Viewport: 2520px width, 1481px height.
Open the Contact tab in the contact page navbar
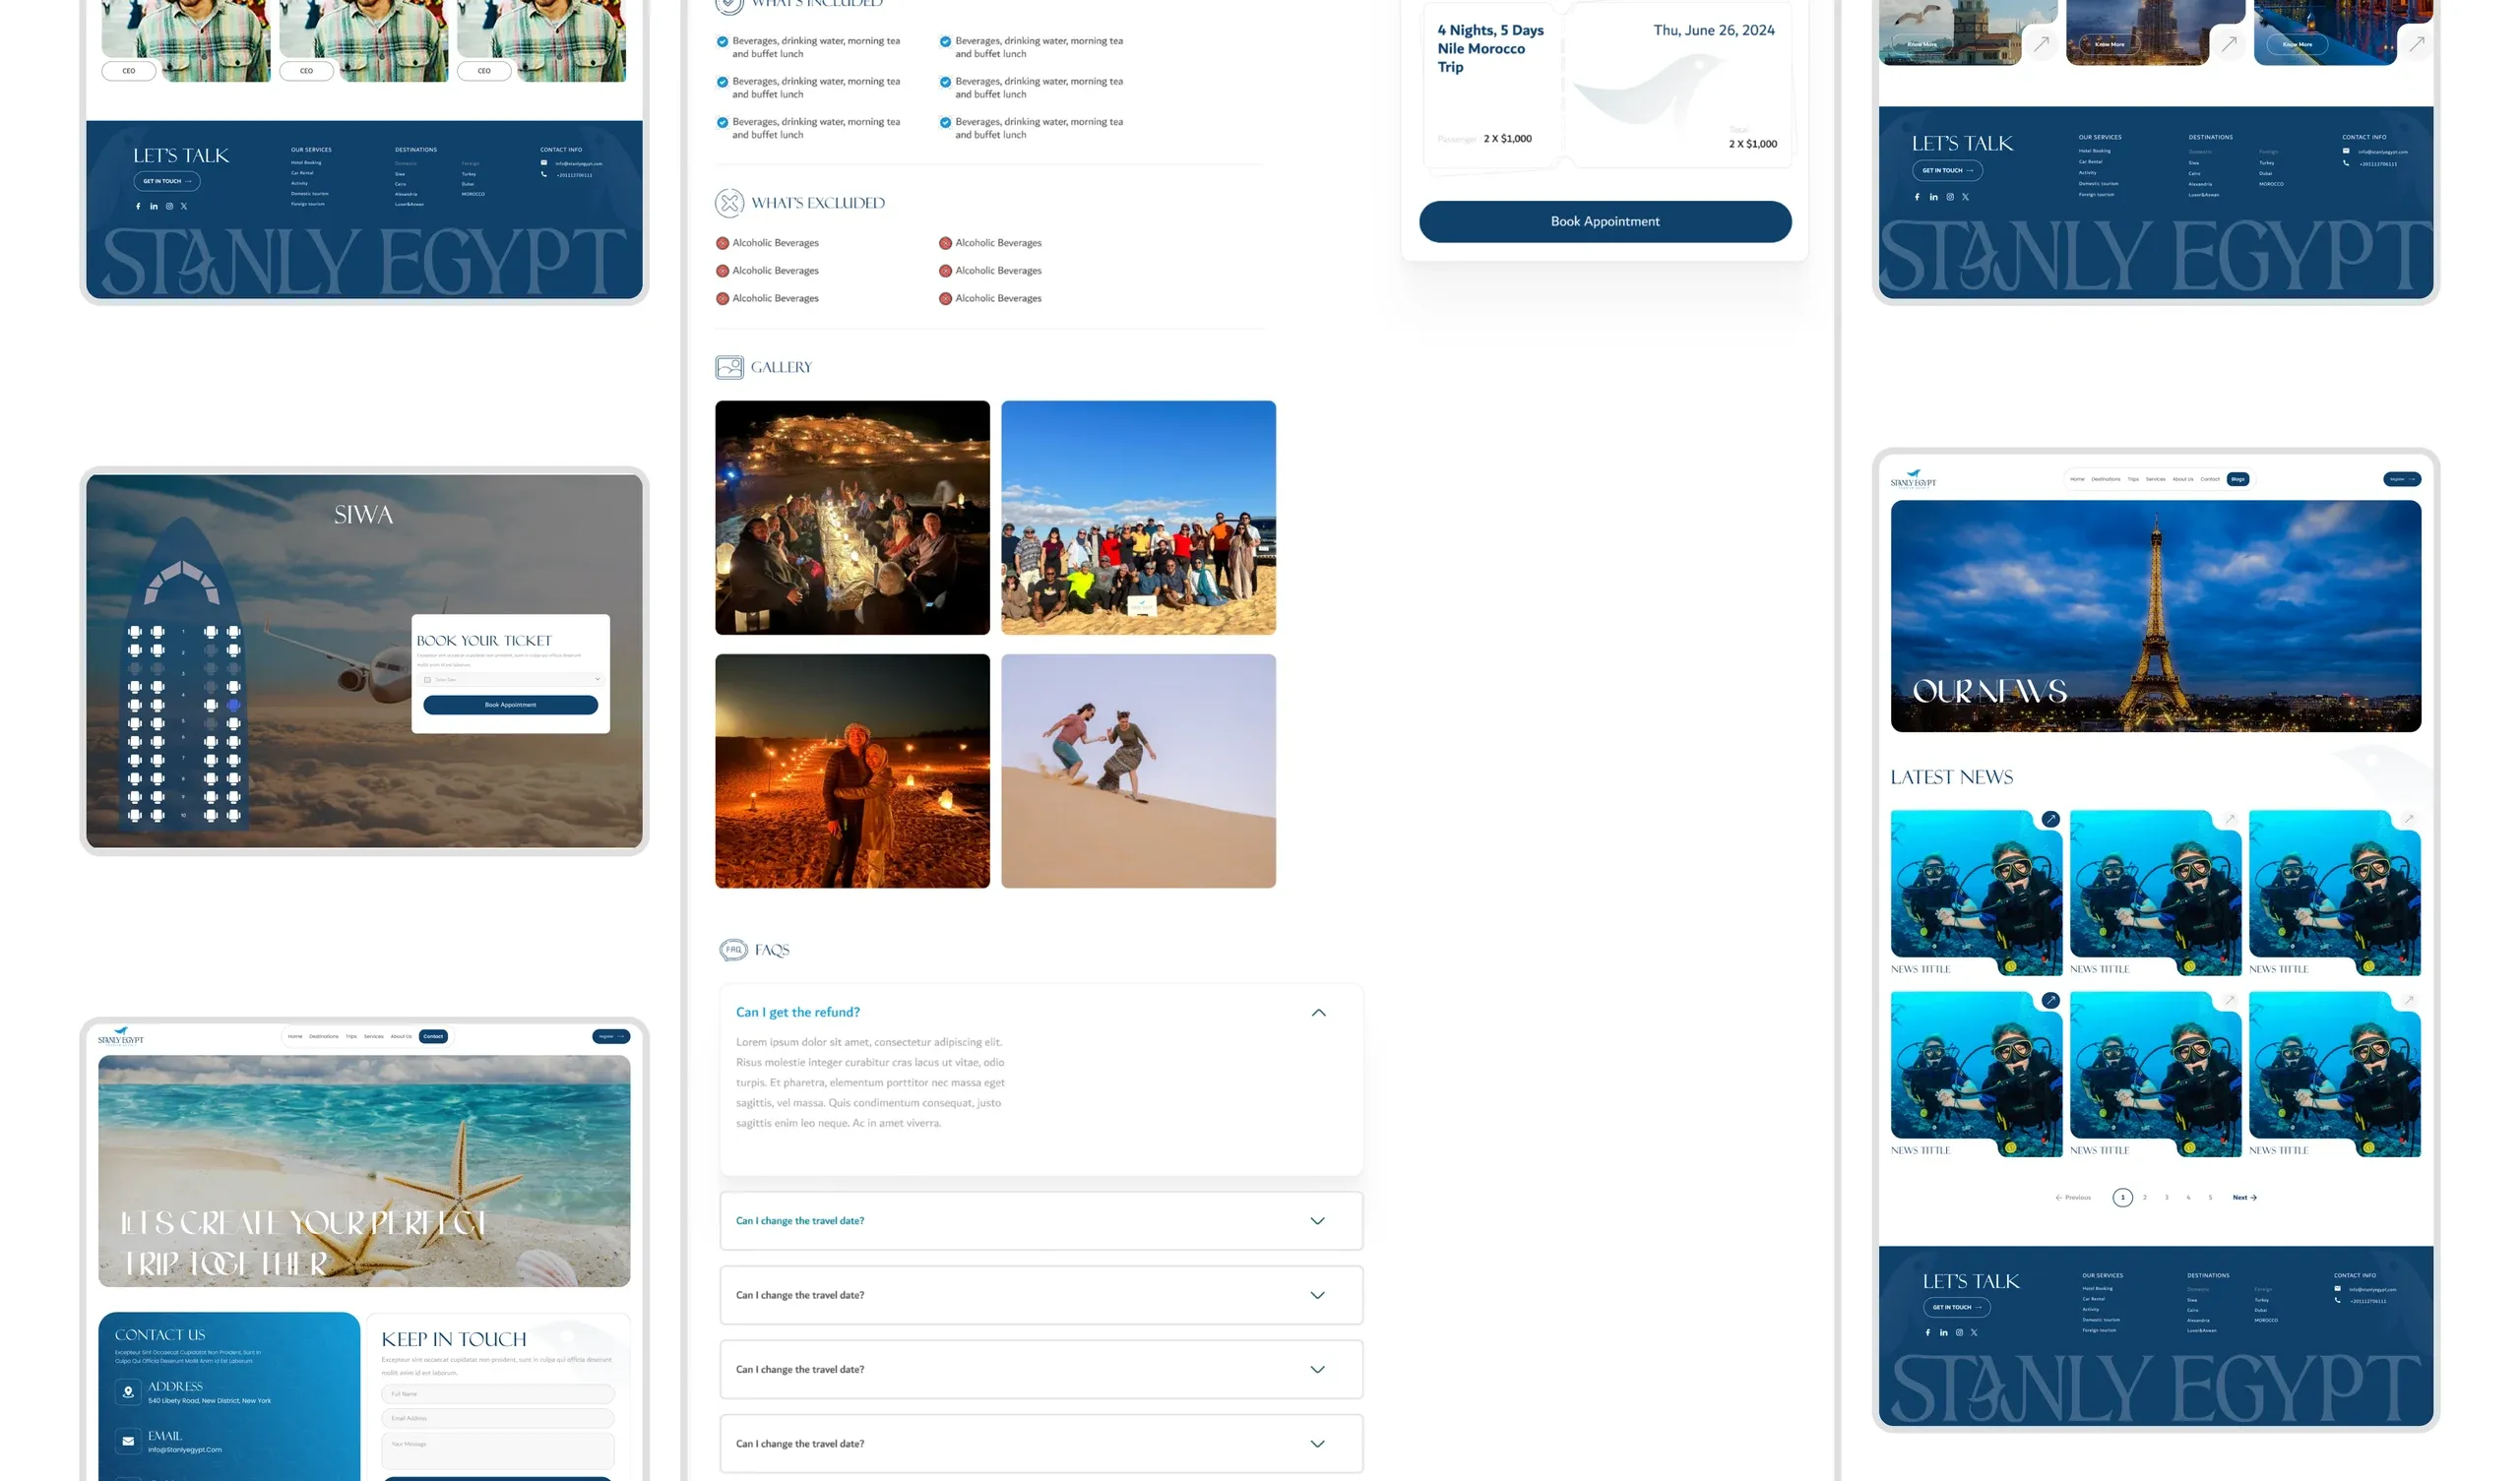(x=433, y=1036)
